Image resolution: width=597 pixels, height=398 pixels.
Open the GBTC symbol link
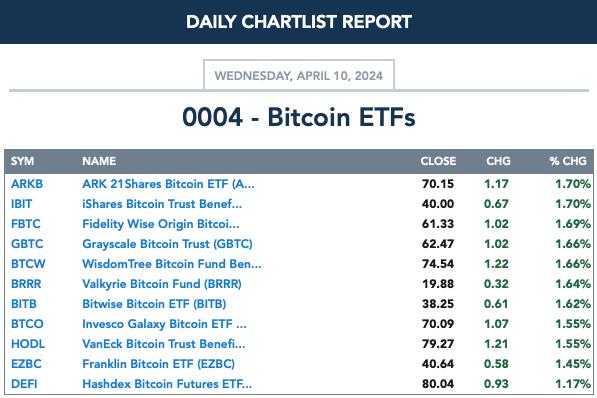27,244
